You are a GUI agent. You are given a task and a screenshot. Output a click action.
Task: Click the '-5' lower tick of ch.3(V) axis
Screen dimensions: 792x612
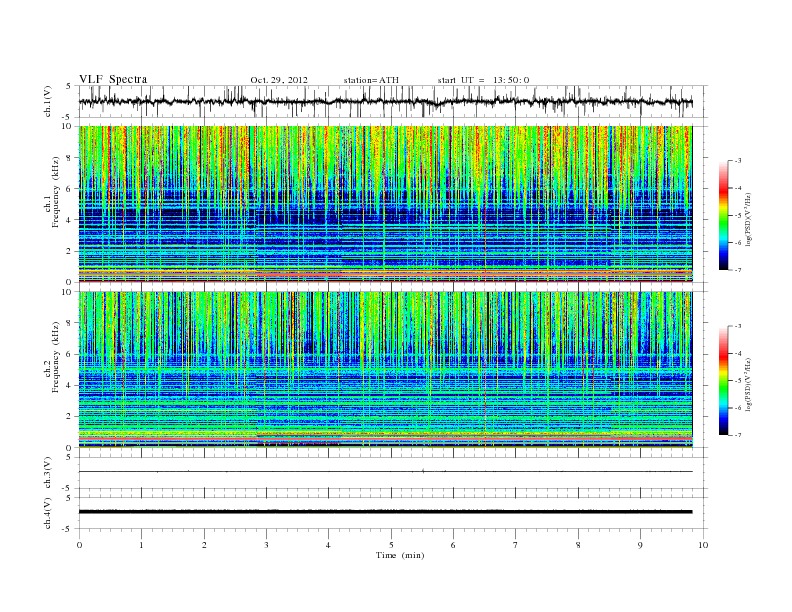point(68,488)
